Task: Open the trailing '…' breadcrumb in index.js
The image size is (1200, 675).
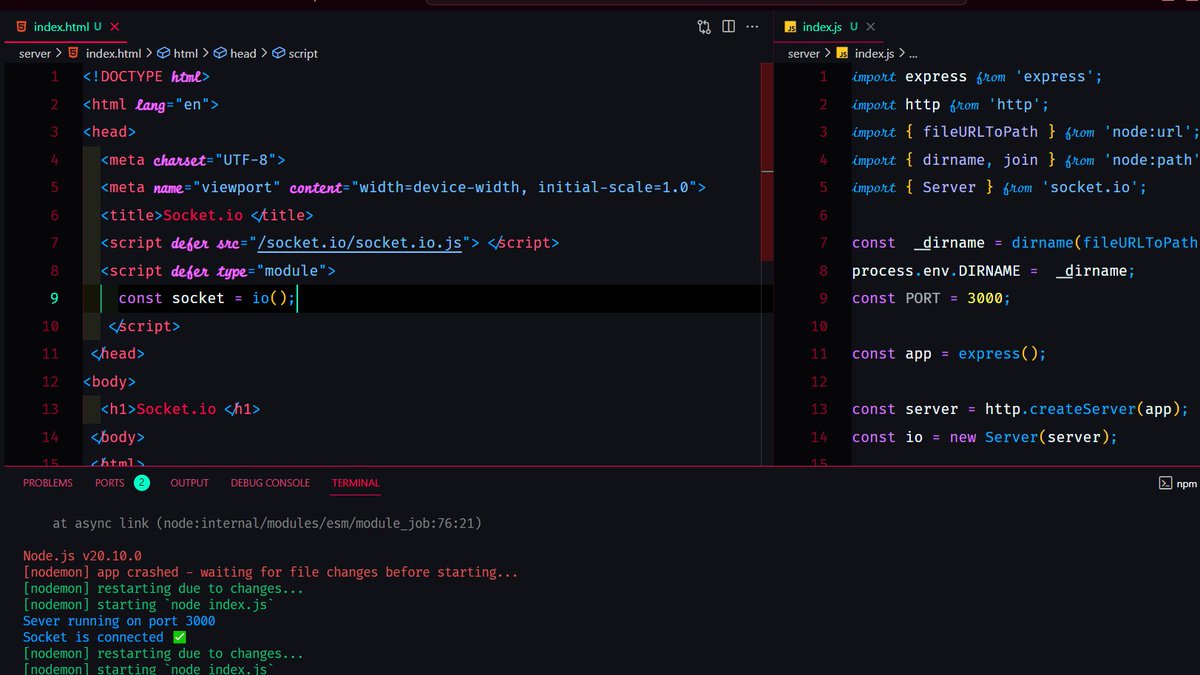Action: click(x=912, y=54)
